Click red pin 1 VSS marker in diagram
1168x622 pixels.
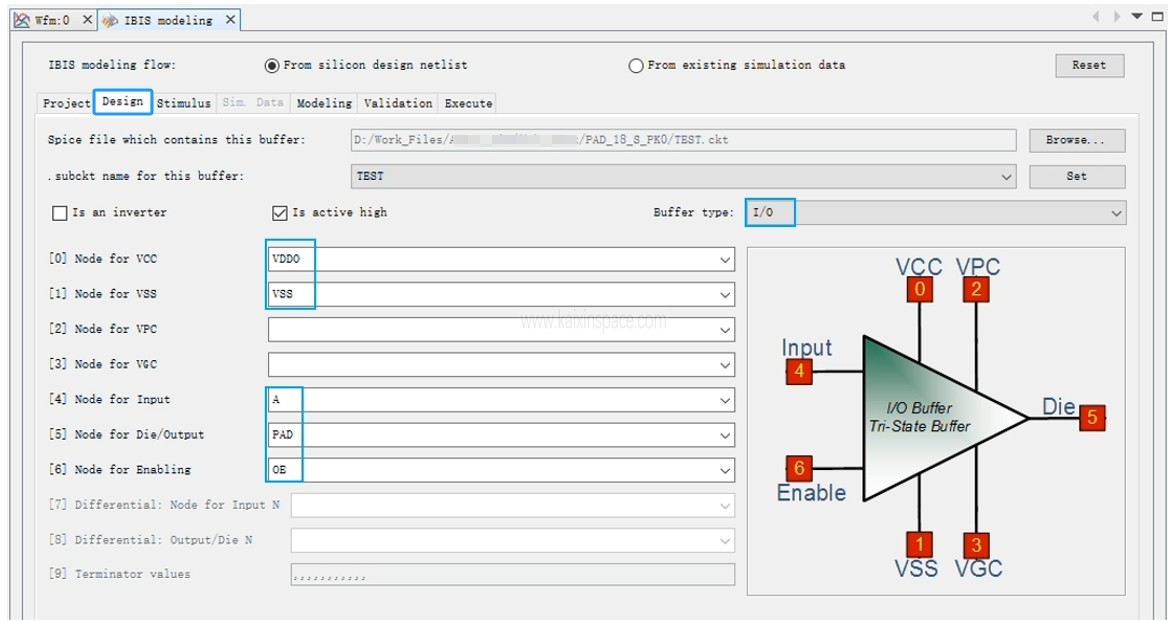coord(919,544)
